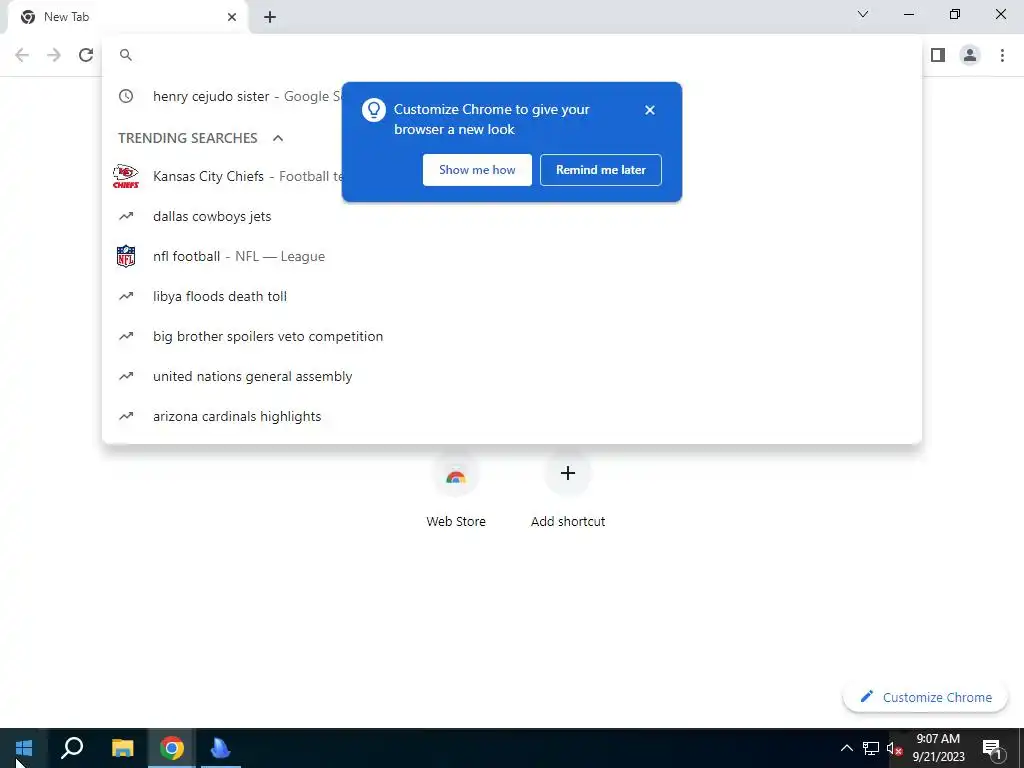The width and height of the screenshot is (1024, 768).
Task: Open the side panel icon
Action: click(x=938, y=55)
